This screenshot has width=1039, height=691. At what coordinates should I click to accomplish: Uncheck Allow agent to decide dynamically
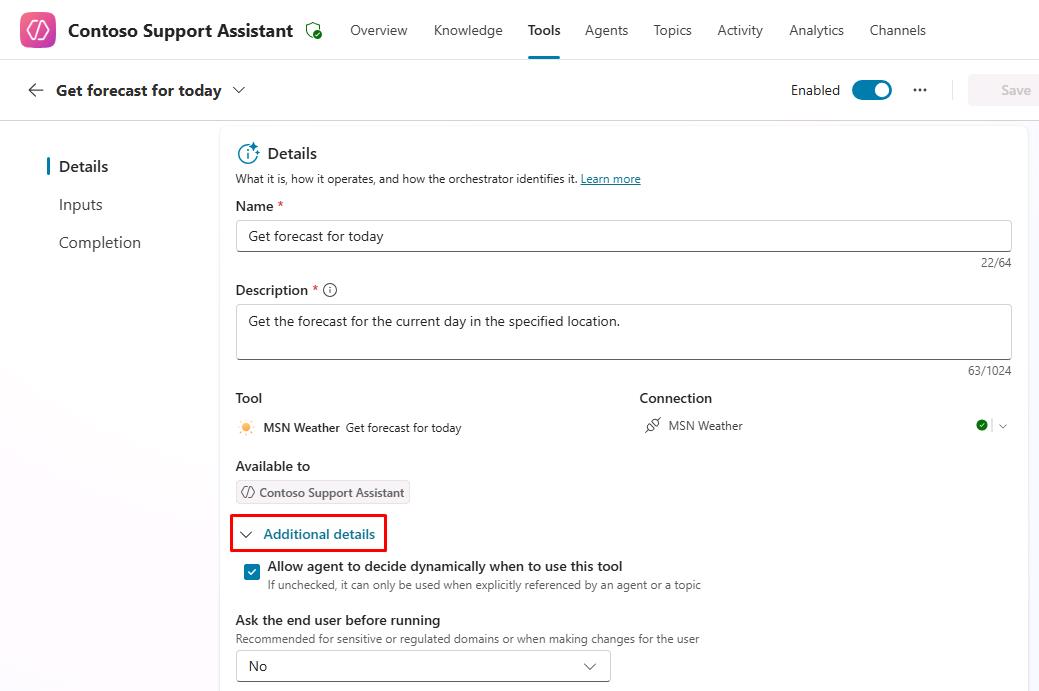252,573
